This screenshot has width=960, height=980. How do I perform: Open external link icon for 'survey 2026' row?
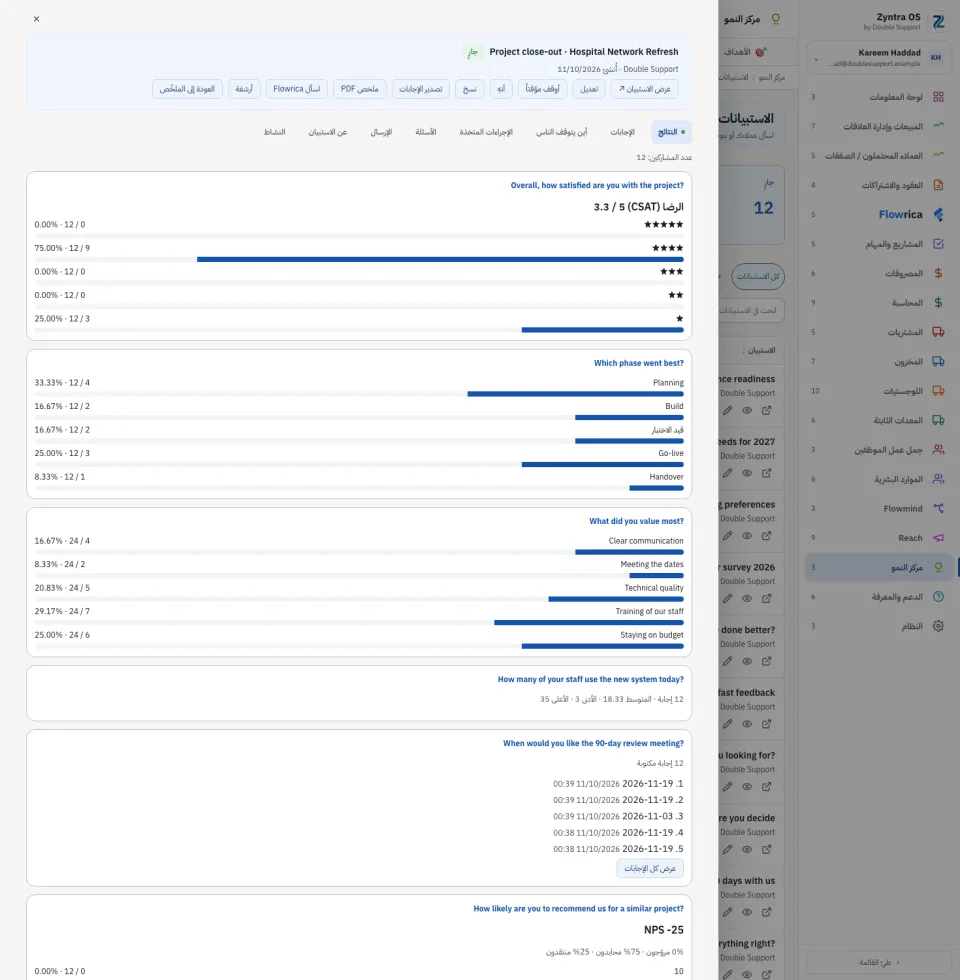(766, 598)
